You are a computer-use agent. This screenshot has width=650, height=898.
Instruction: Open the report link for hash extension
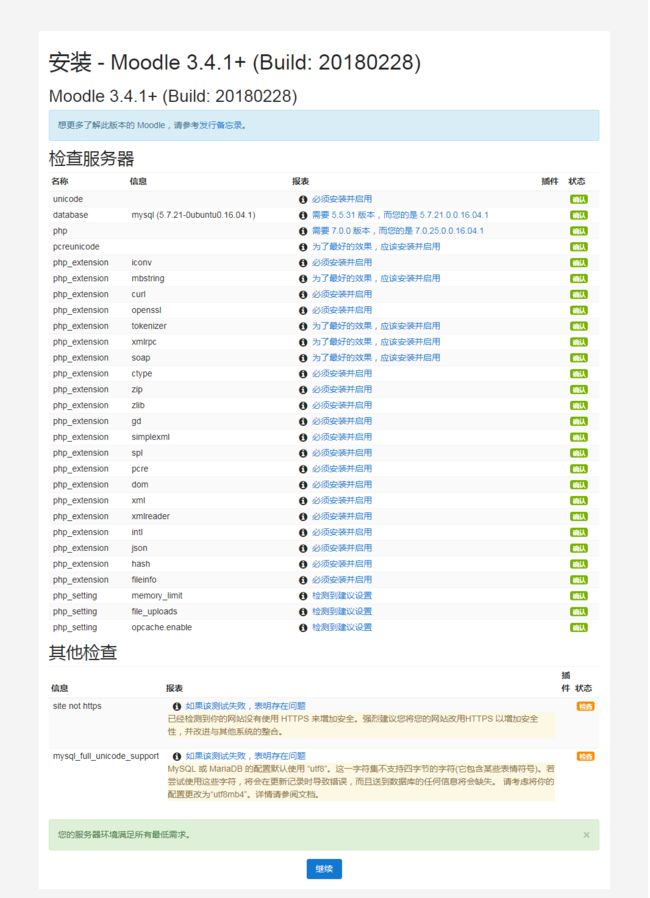(x=342, y=564)
